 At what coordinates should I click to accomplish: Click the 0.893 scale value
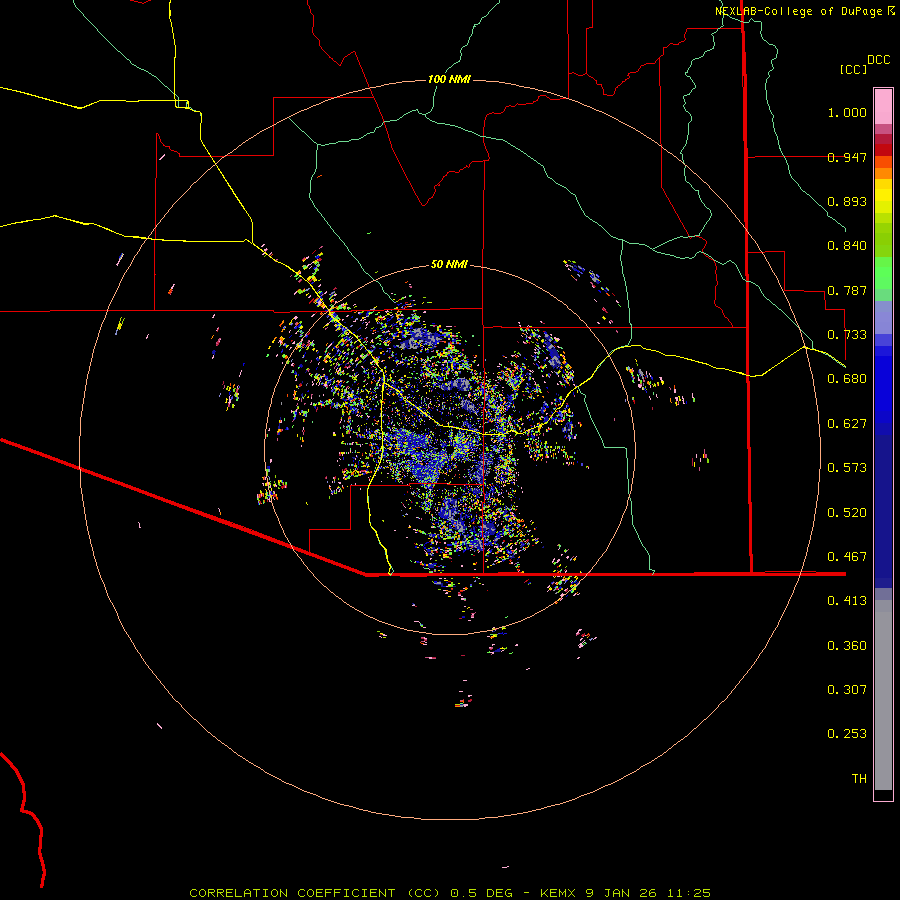click(x=847, y=201)
